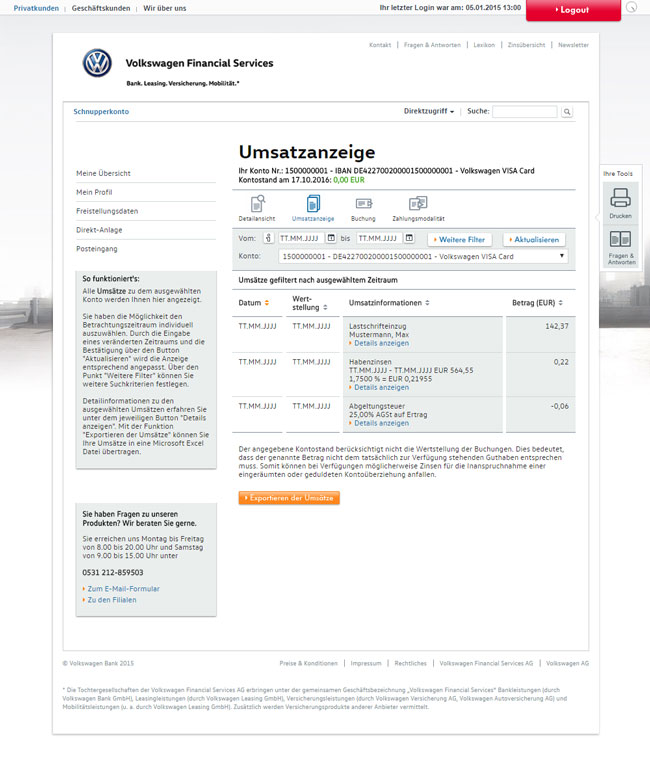Open Fragen & Antworten tools icon
The height and width of the screenshot is (762, 650).
coord(620,239)
